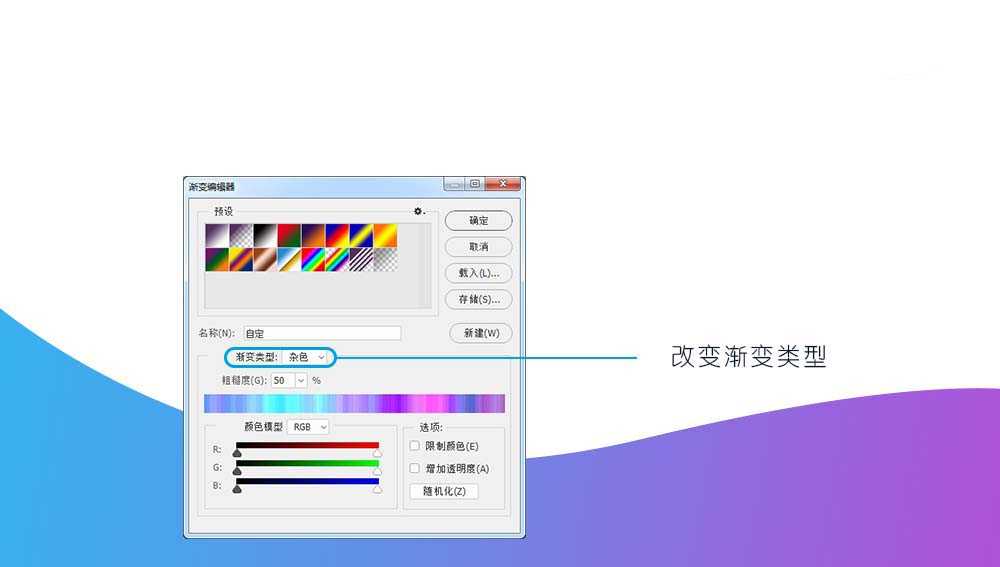Close the 渐变编辑器 dialog window
Viewport: 1000px width, 567px height.
point(503,184)
